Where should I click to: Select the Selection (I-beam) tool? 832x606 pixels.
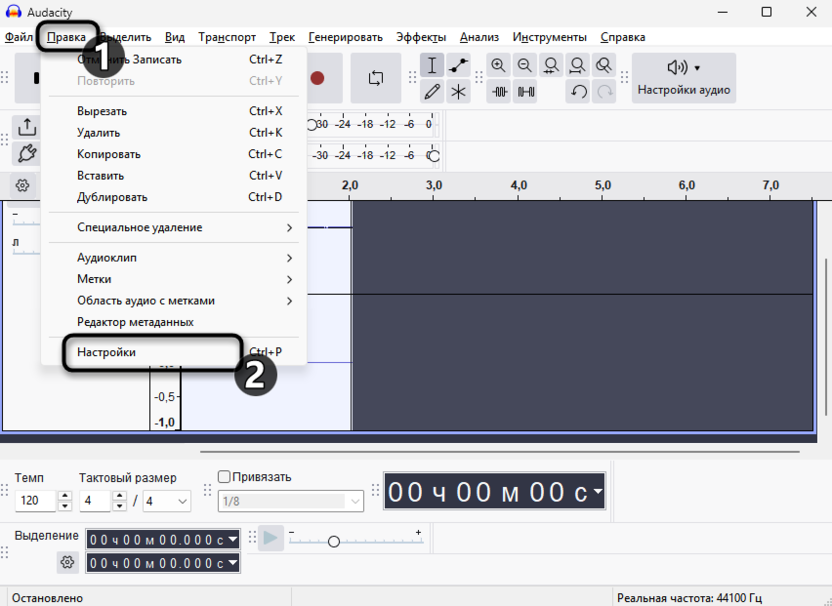[x=432, y=66]
